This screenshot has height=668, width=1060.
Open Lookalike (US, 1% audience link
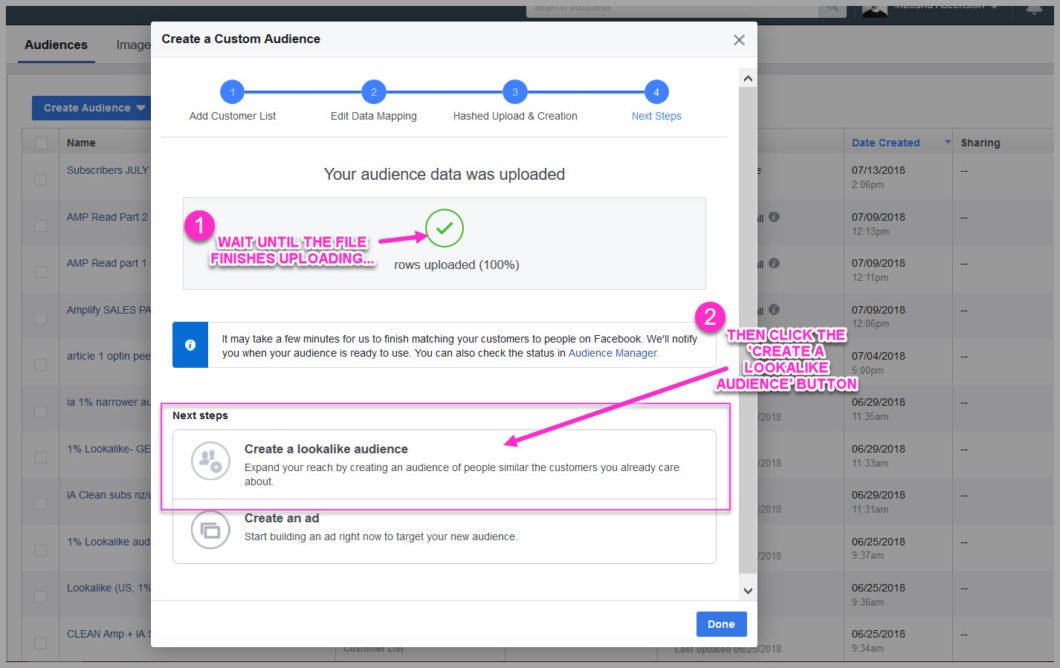[108, 588]
